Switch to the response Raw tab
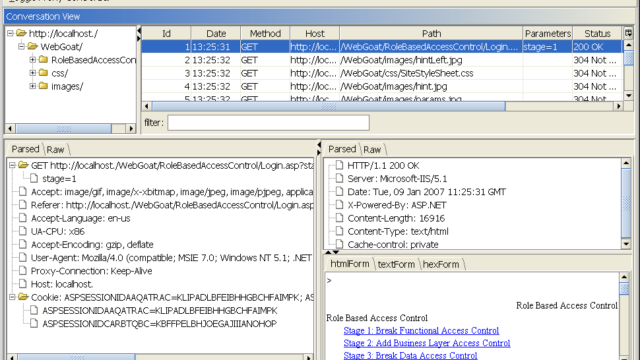This screenshot has width=640, height=360. tap(372, 149)
